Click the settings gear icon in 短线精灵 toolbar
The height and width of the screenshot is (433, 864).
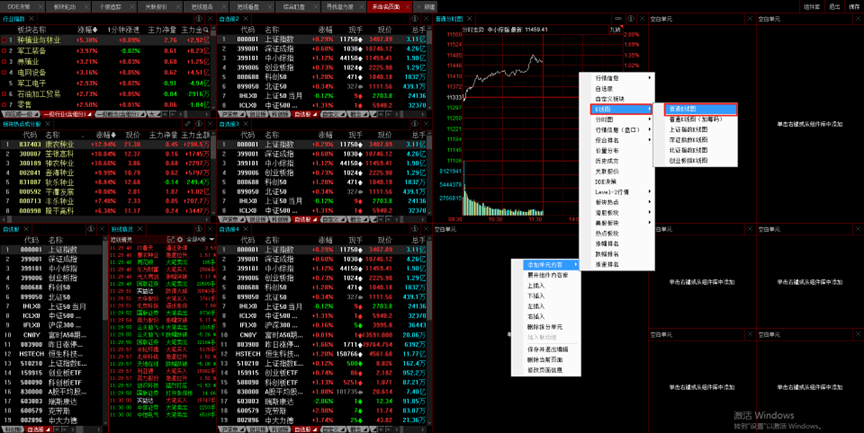[x=180, y=240]
